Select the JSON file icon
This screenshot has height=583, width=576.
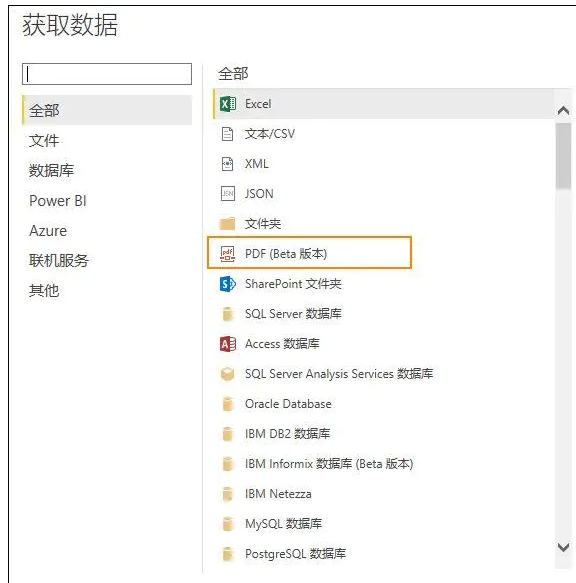[x=228, y=194]
